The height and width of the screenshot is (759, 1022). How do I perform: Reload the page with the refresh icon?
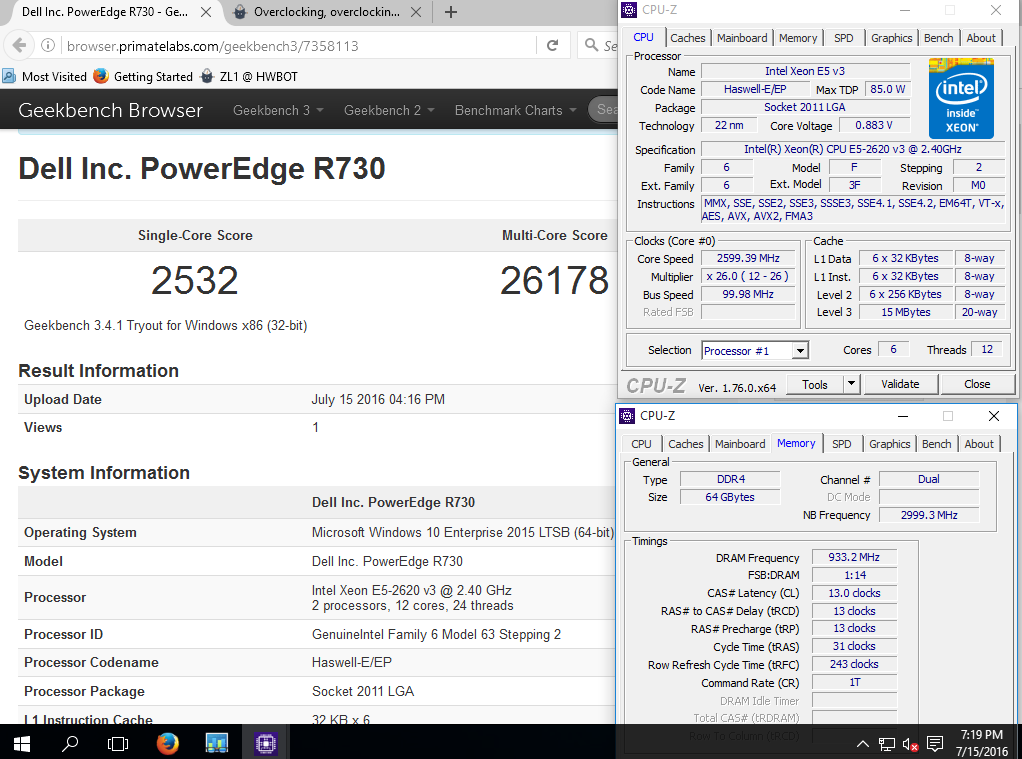click(x=552, y=46)
